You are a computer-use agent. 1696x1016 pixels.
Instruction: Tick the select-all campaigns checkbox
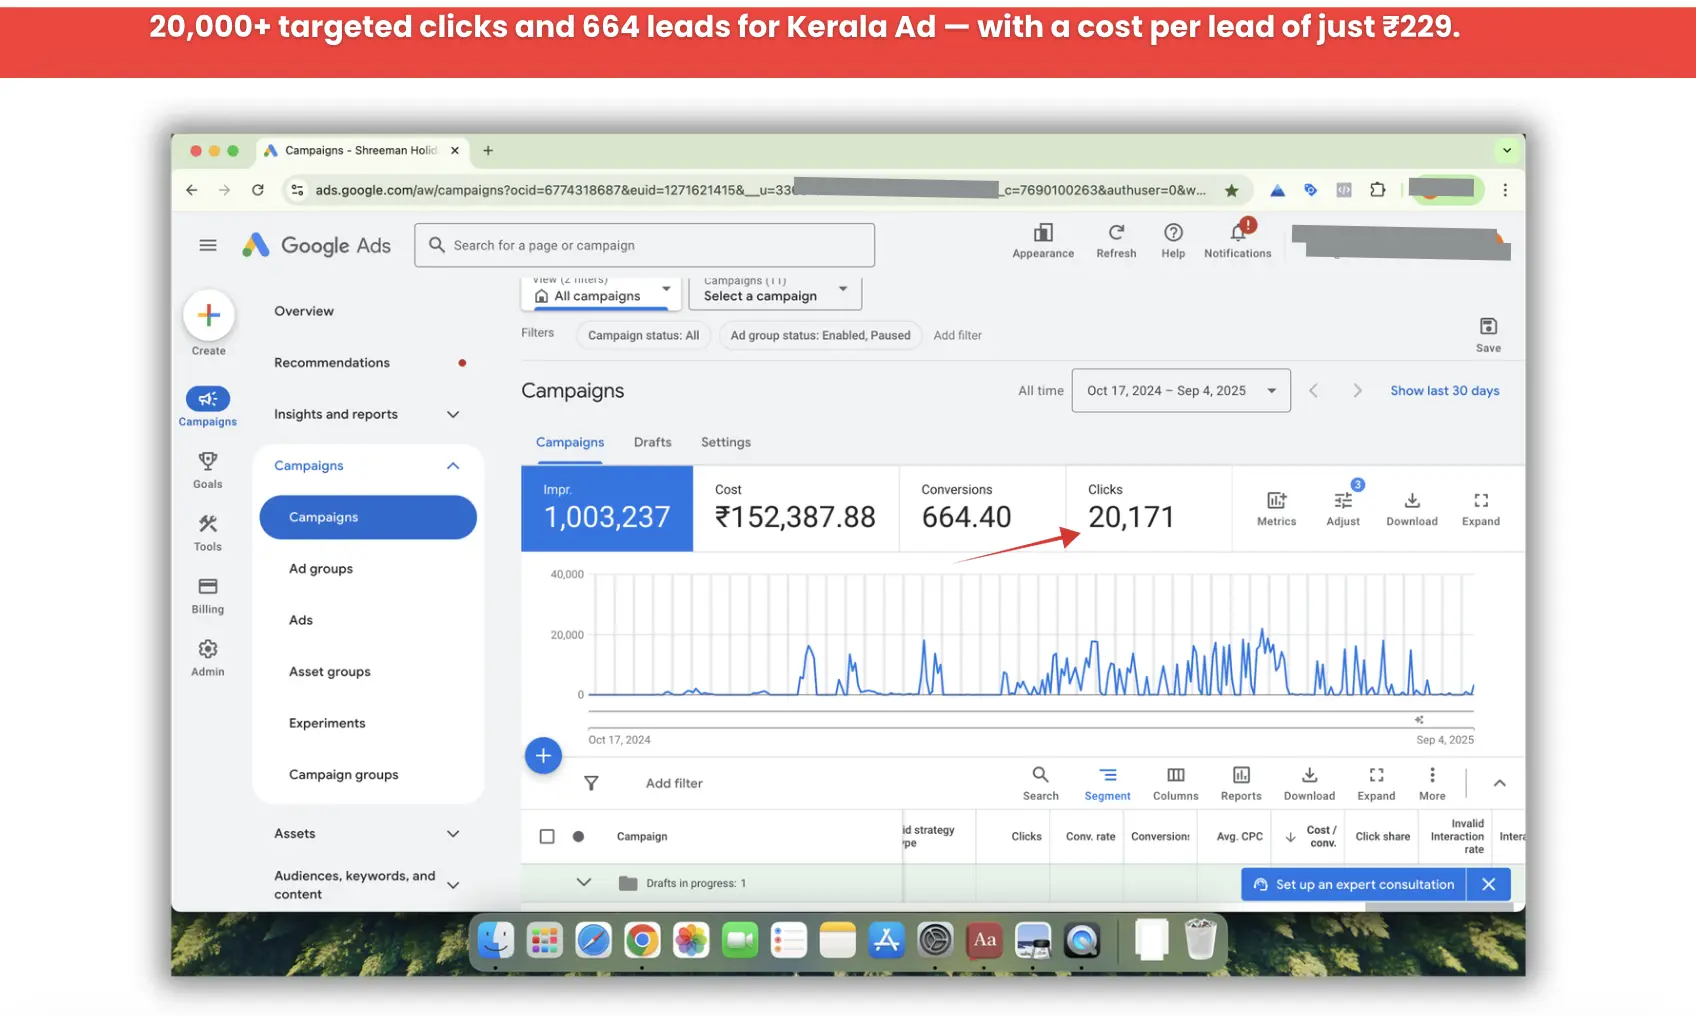click(x=547, y=836)
